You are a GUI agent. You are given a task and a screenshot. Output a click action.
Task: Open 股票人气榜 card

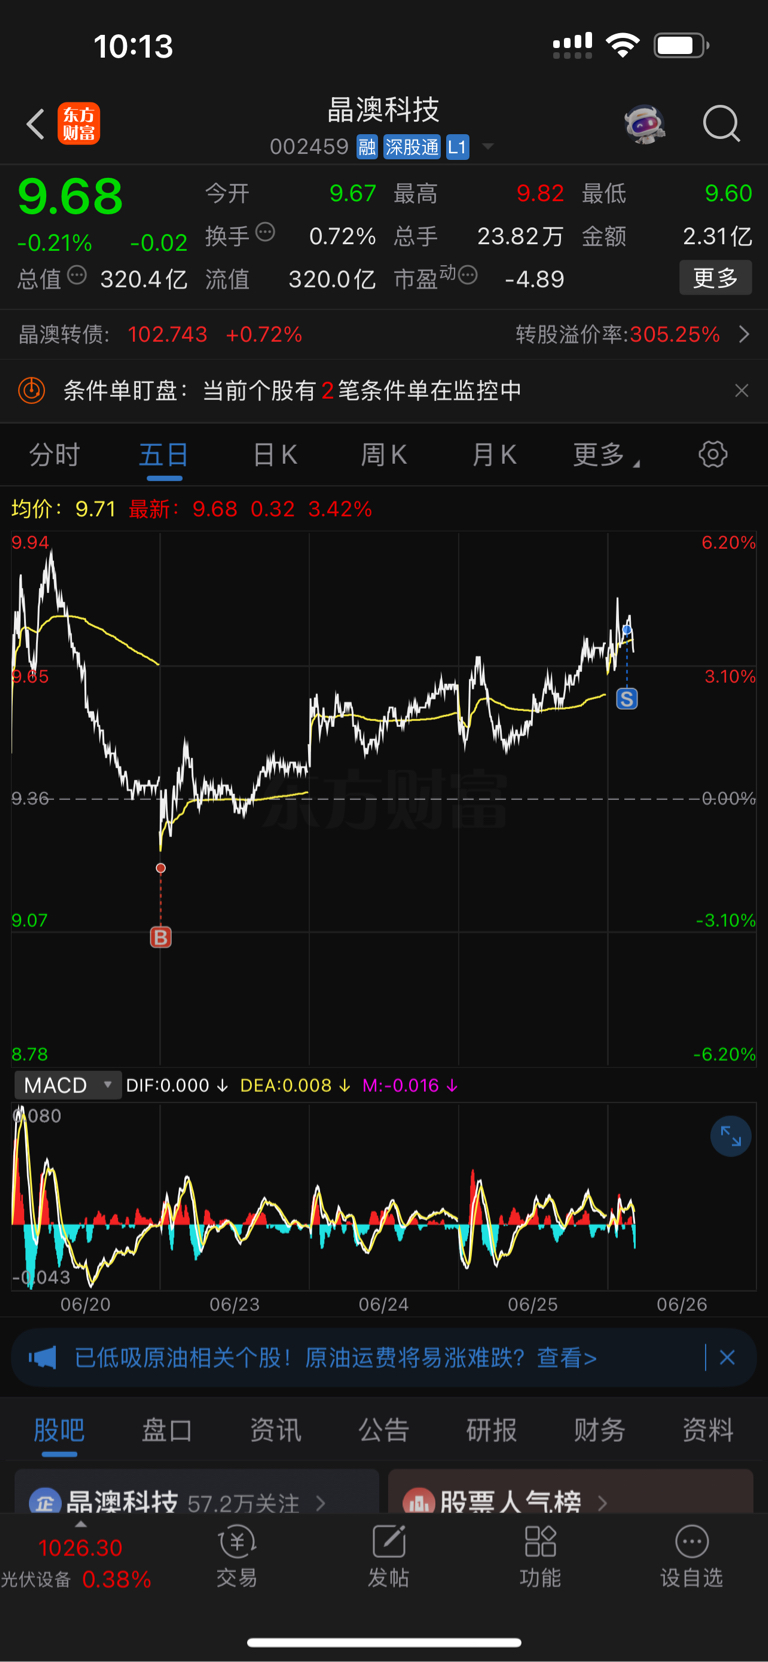[x=570, y=1492]
